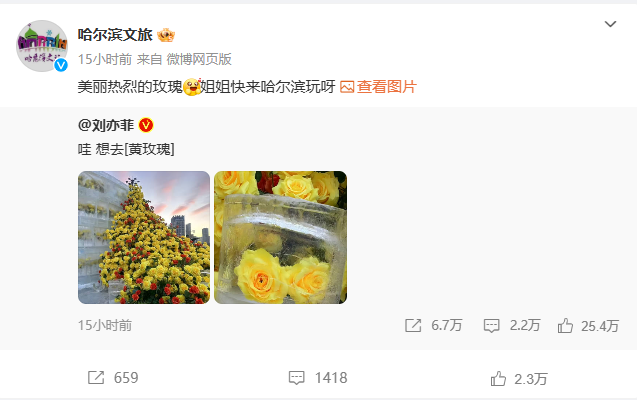
Task: Like the original post with 25.4万 likes
Action: click(x=565, y=326)
